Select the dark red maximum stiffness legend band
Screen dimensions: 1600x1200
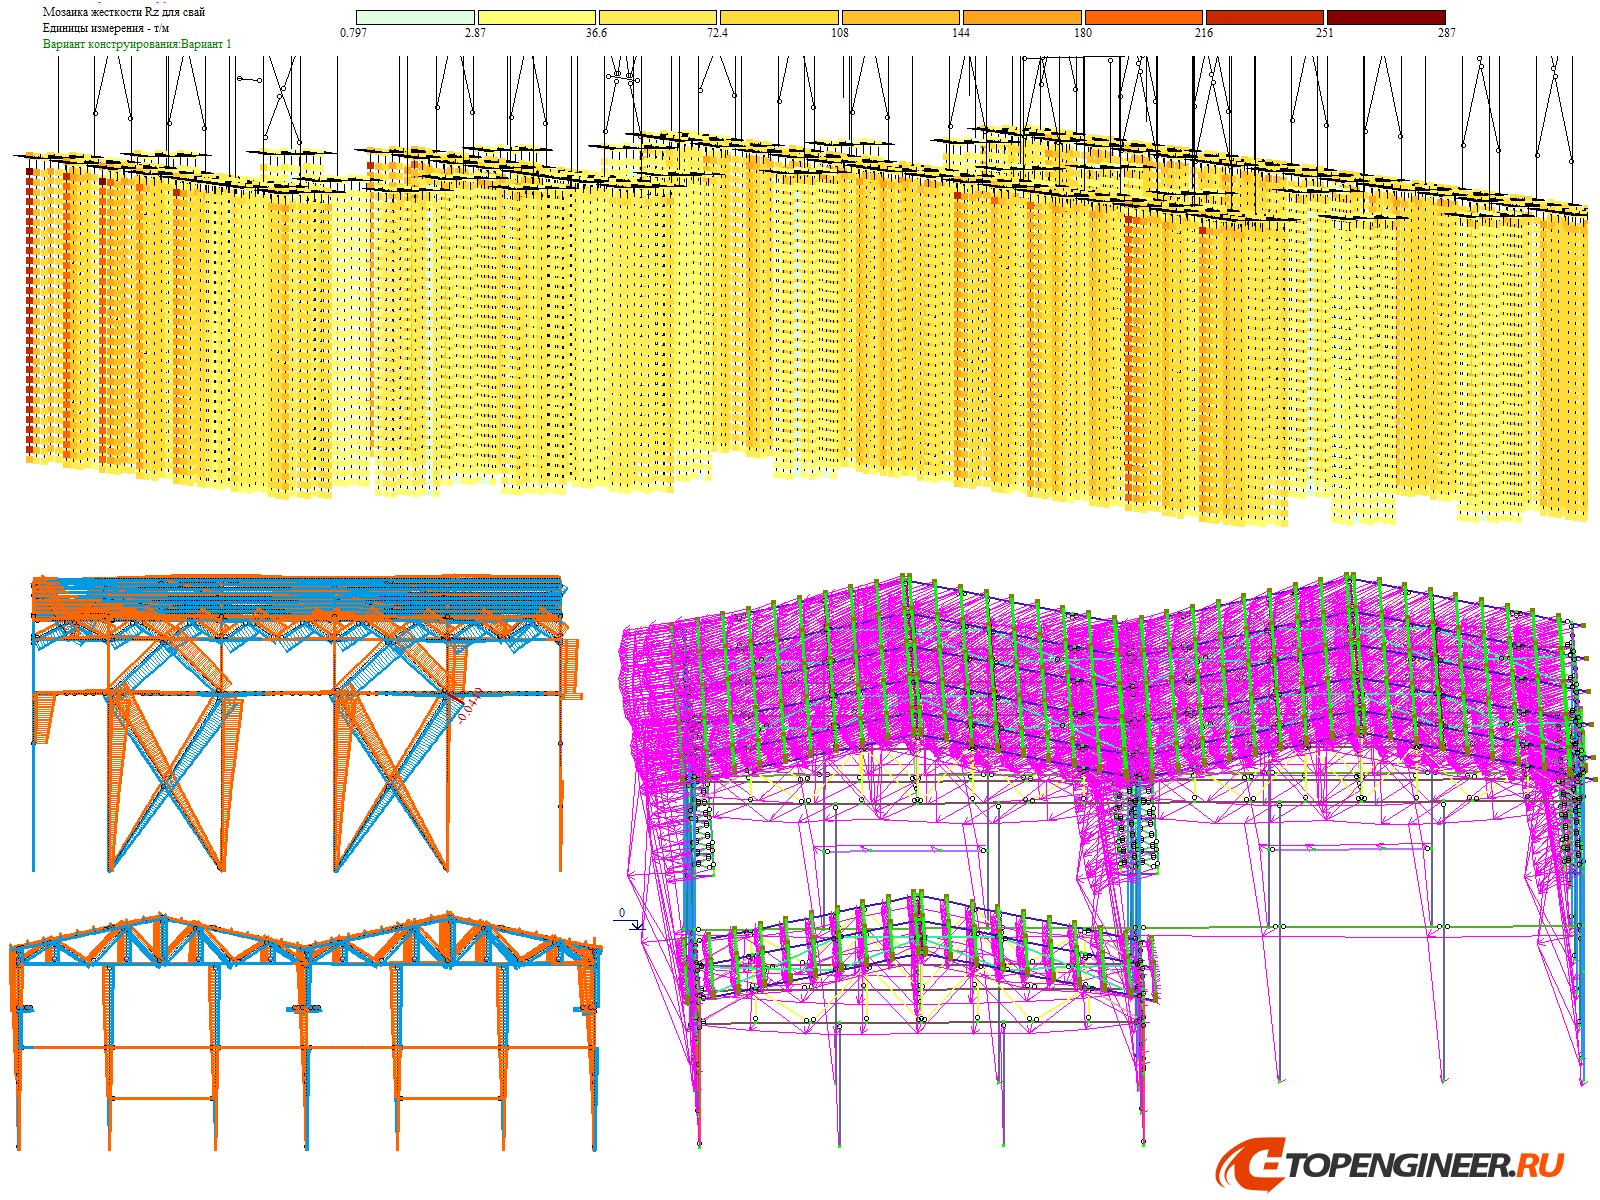pos(1385,15)
